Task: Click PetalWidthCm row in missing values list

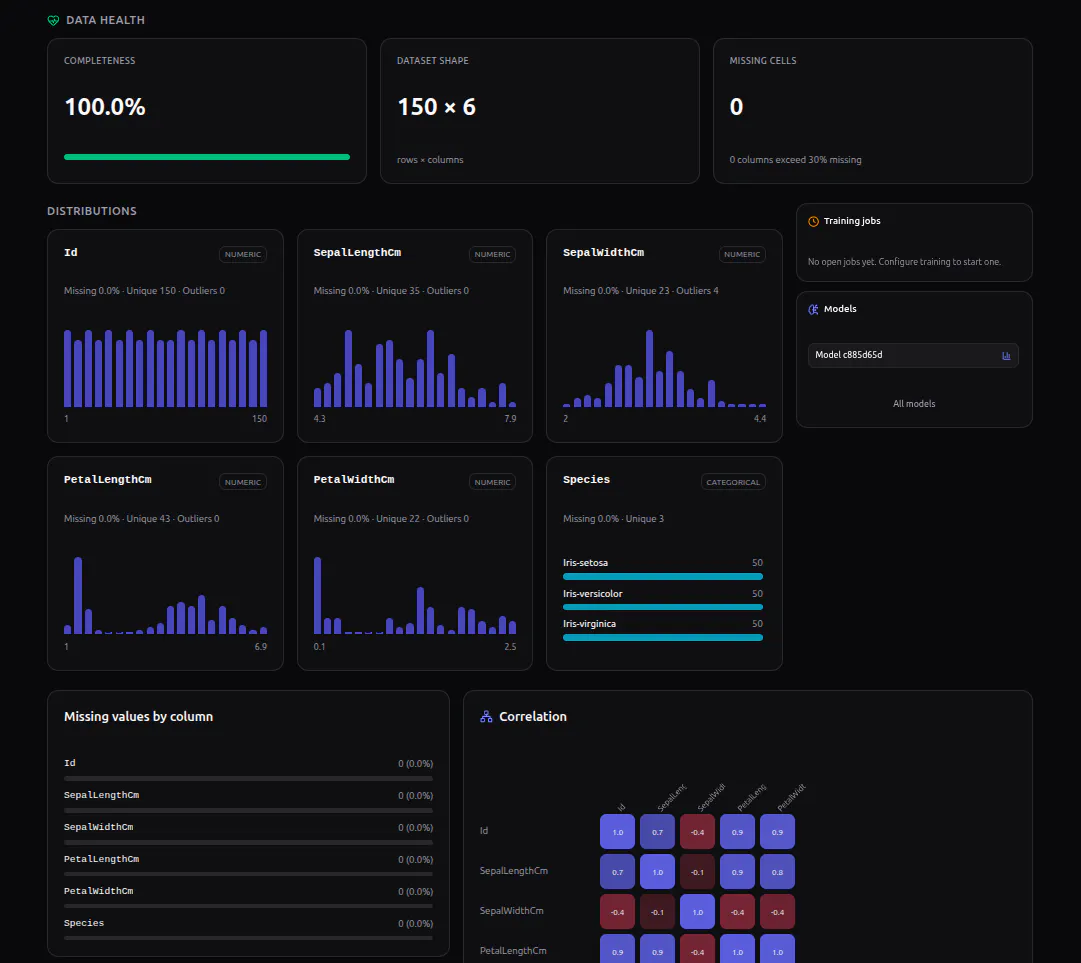Action: pos(248,897)
